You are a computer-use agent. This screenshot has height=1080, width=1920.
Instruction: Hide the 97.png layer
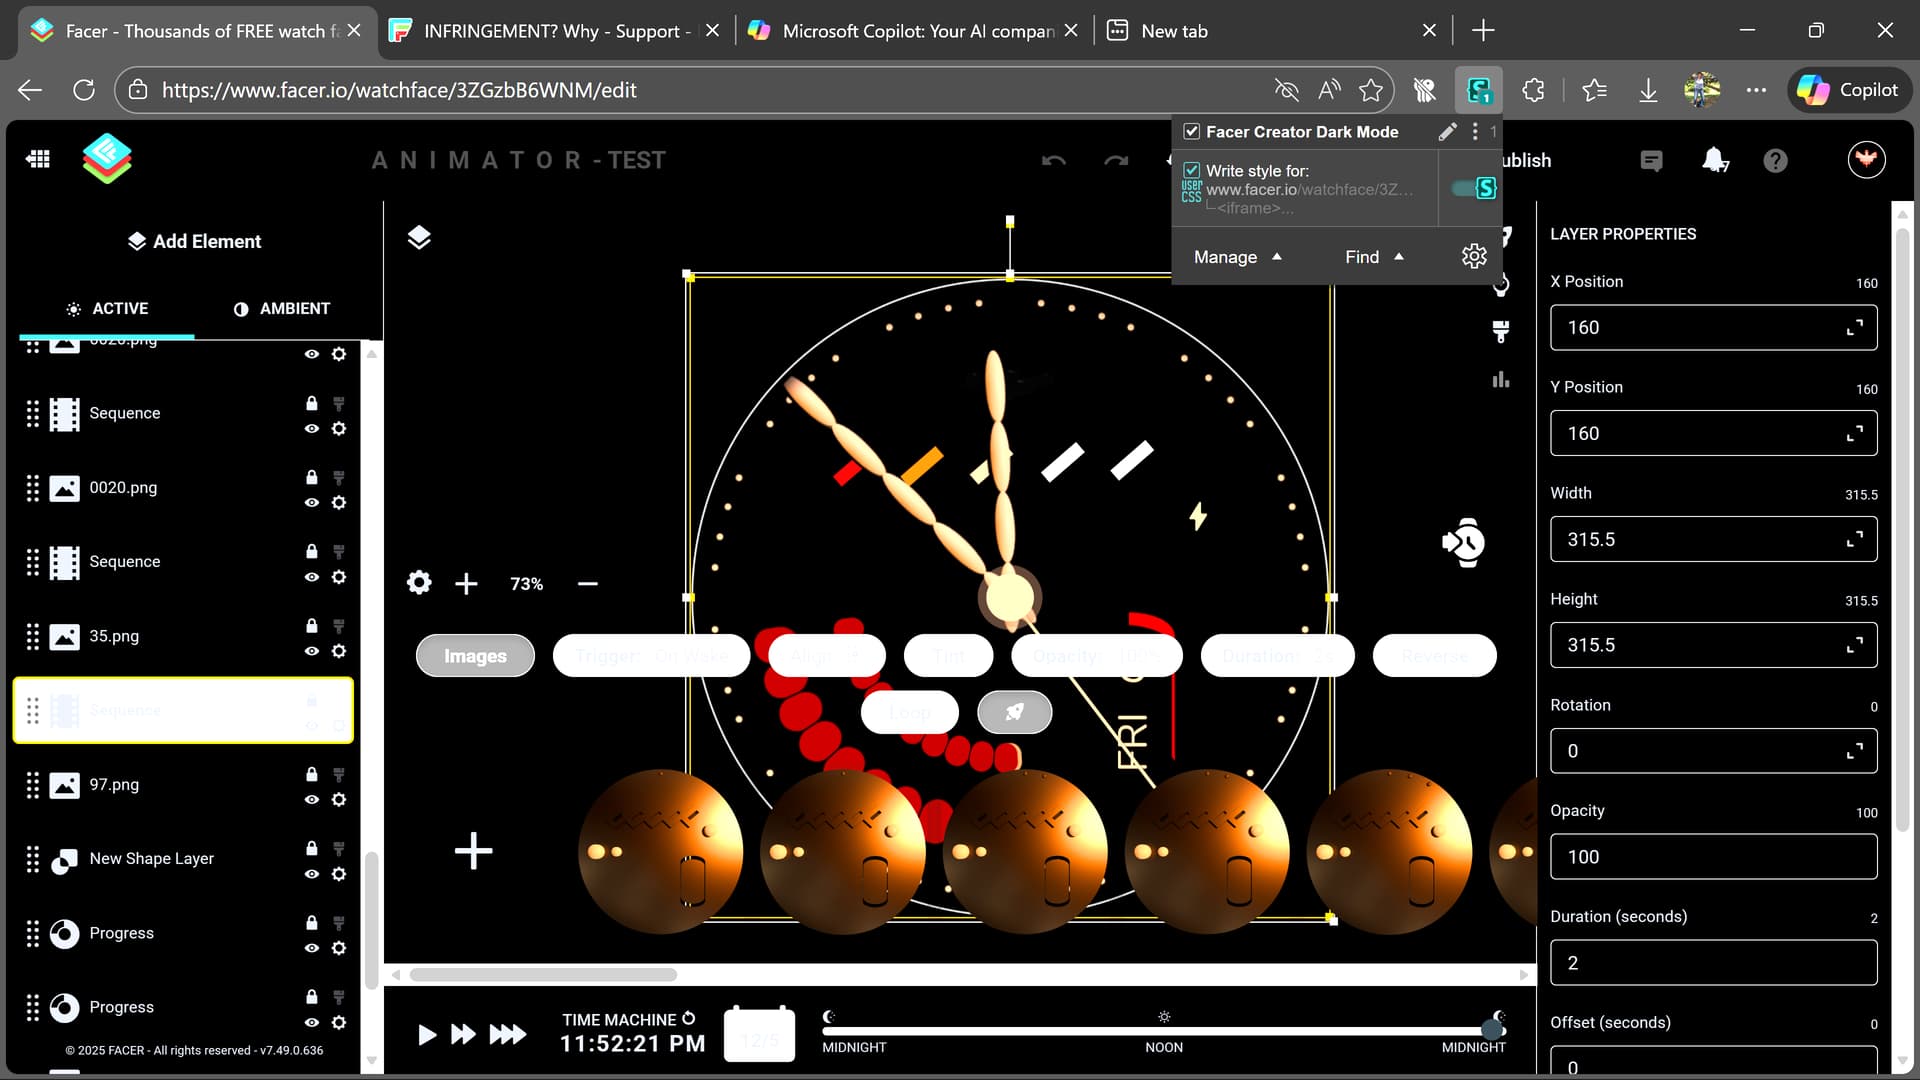click(x=312, y=800)
